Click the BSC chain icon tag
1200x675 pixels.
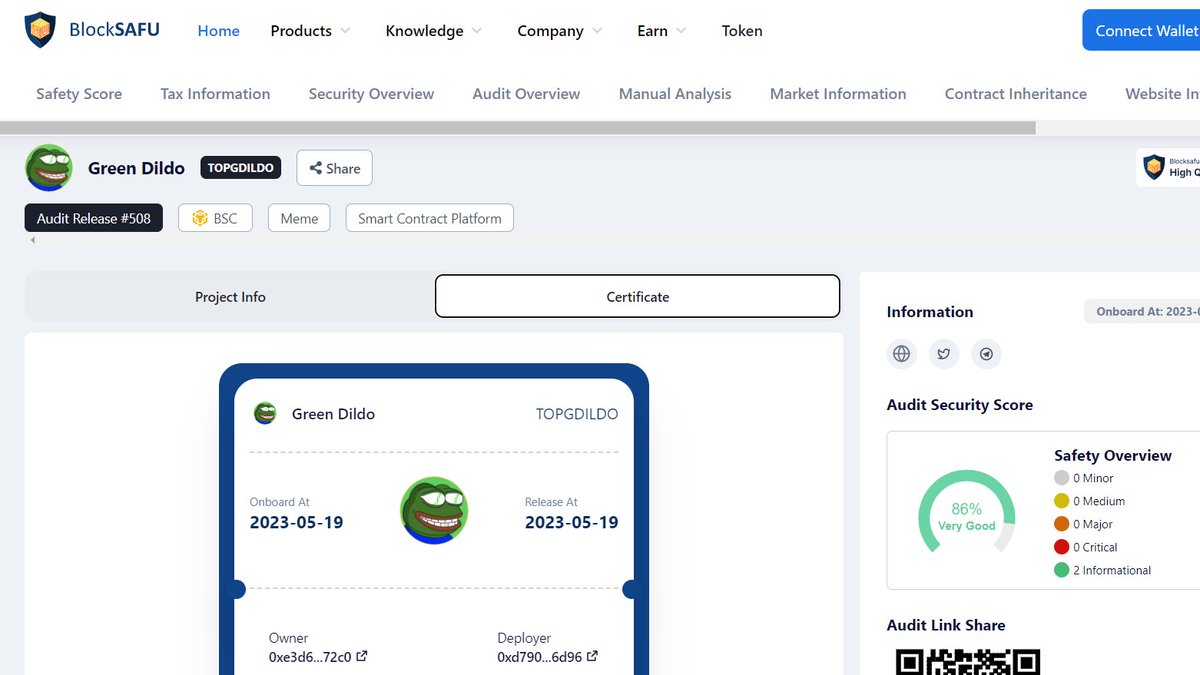[x=215, y=218]
